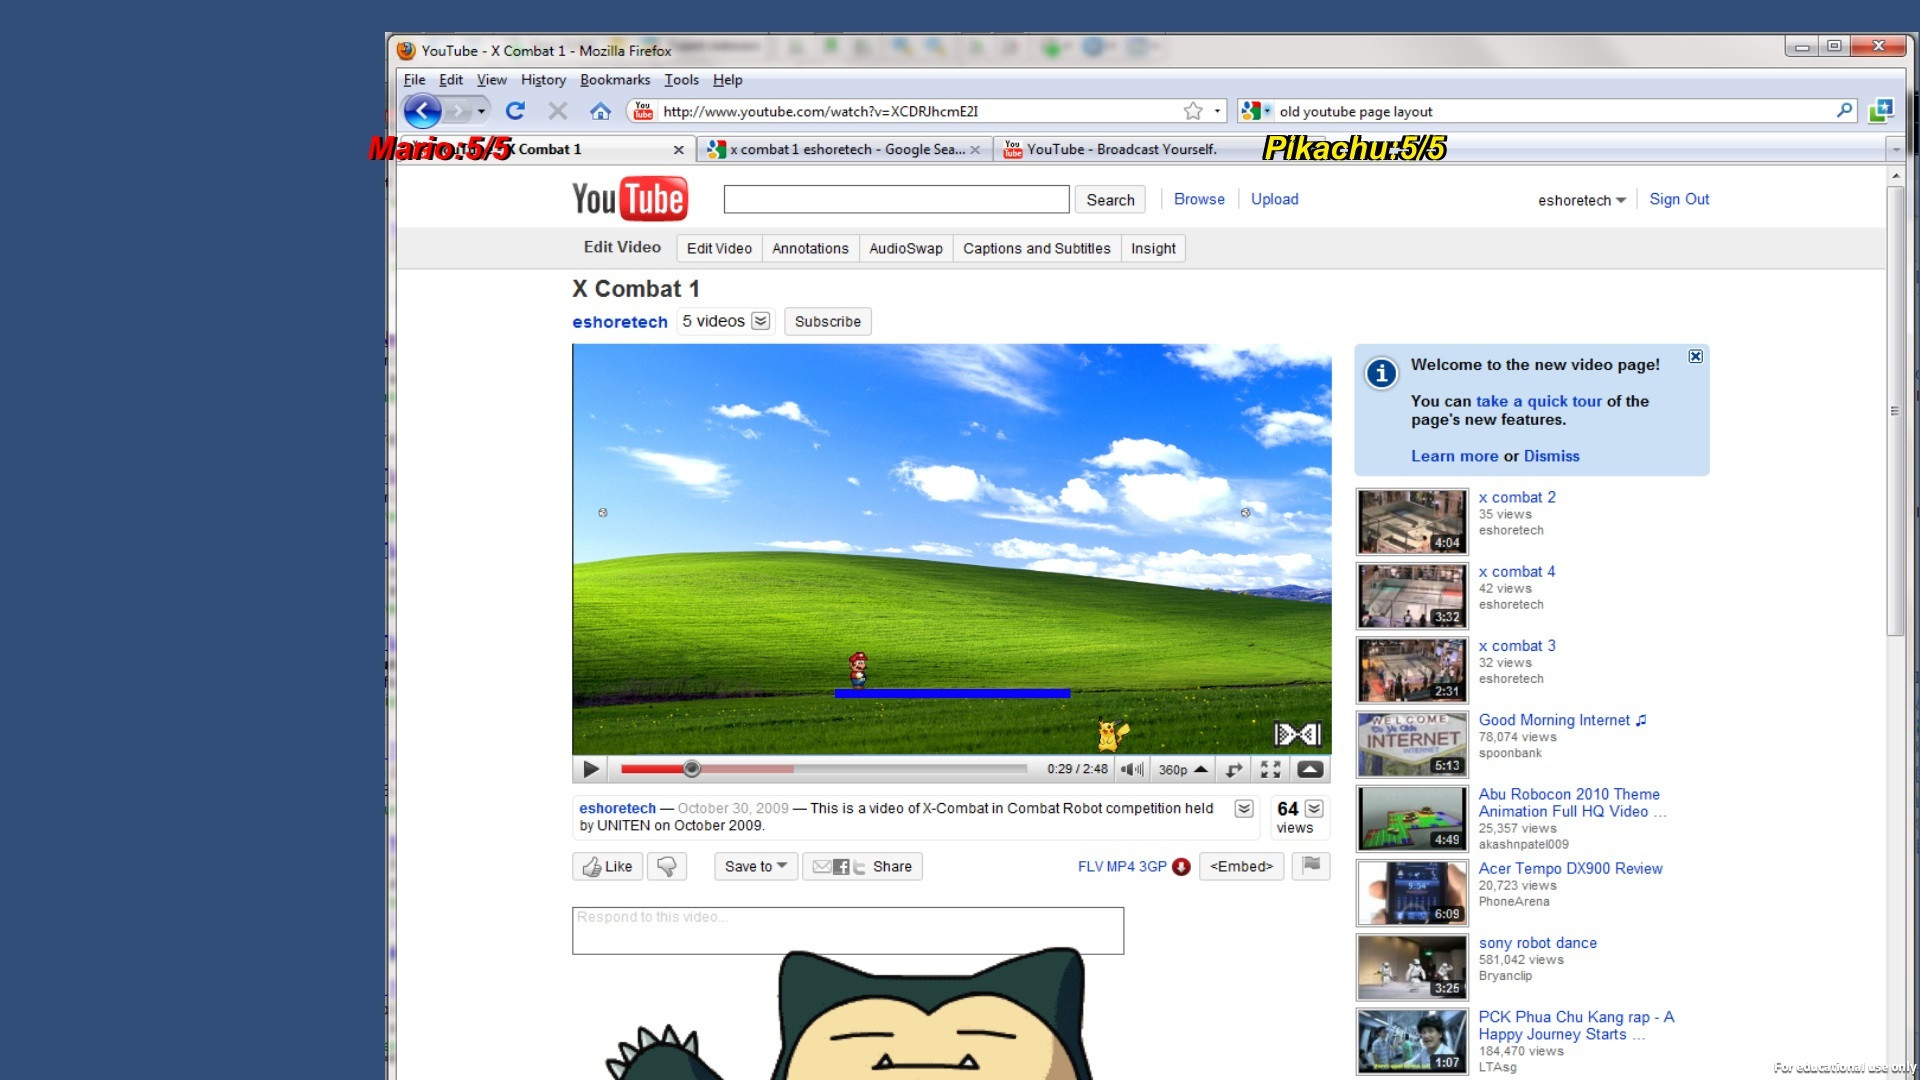Screen dimensions: 1920x1080
Task: Click the annotation toggle icon on video
Action: click(1298, 734)
